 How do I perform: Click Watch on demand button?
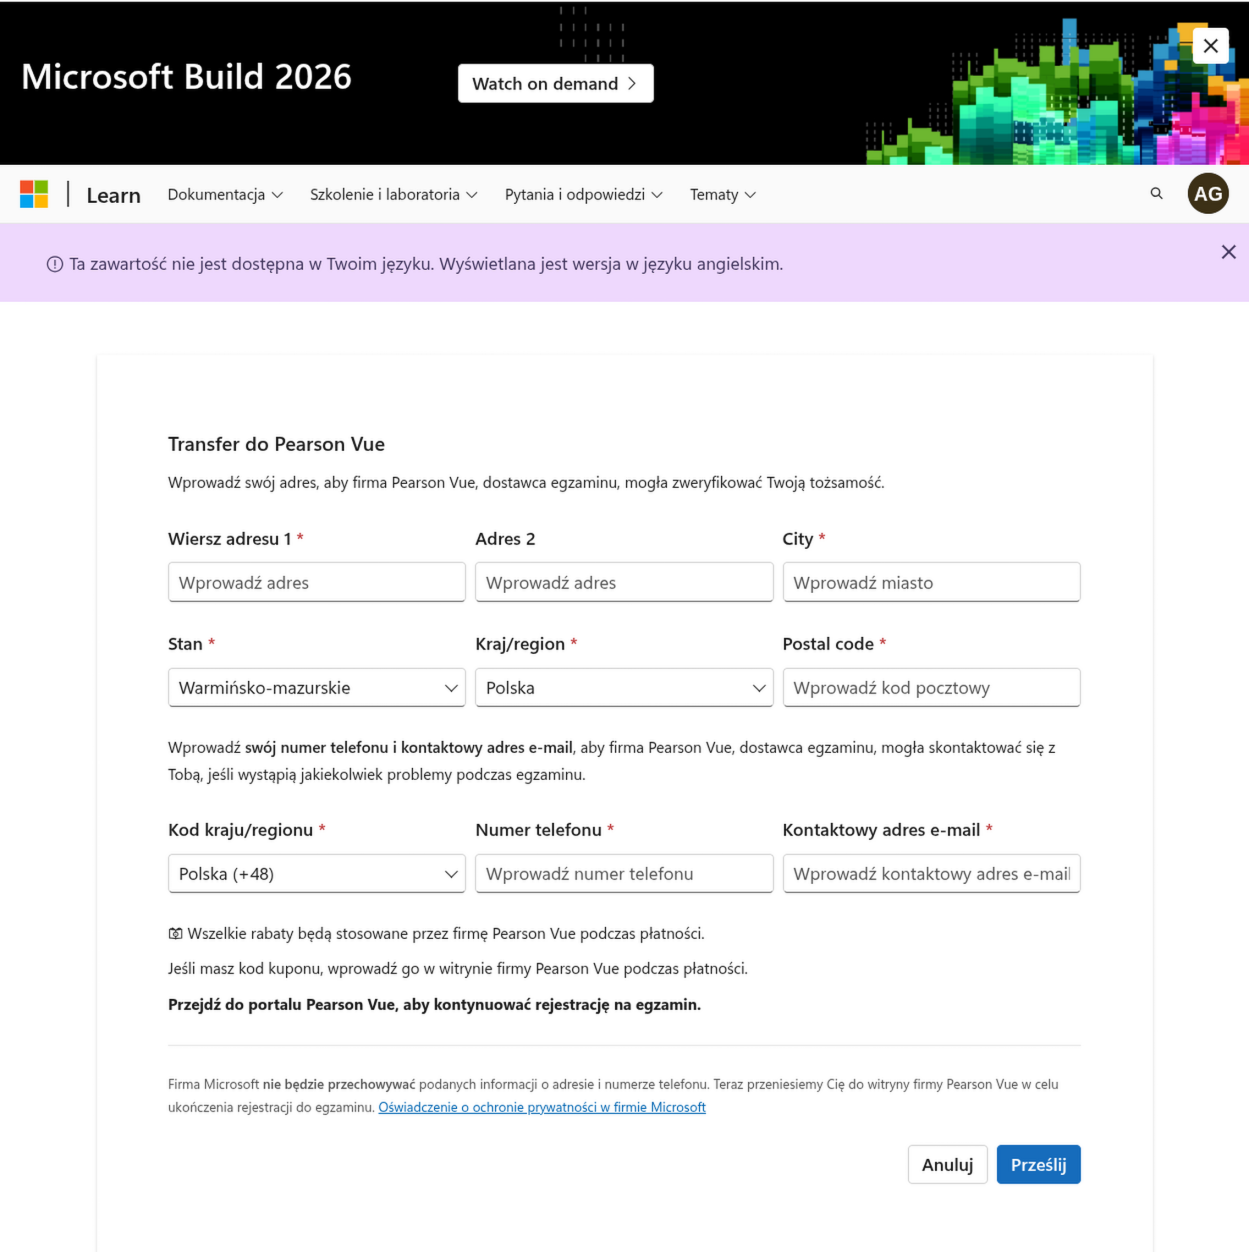pos(556,84)
